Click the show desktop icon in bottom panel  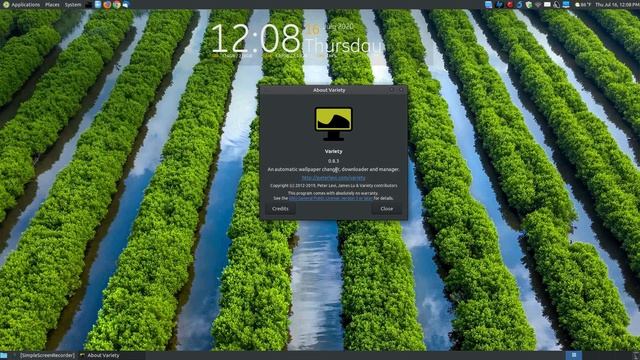pos(4,356)
